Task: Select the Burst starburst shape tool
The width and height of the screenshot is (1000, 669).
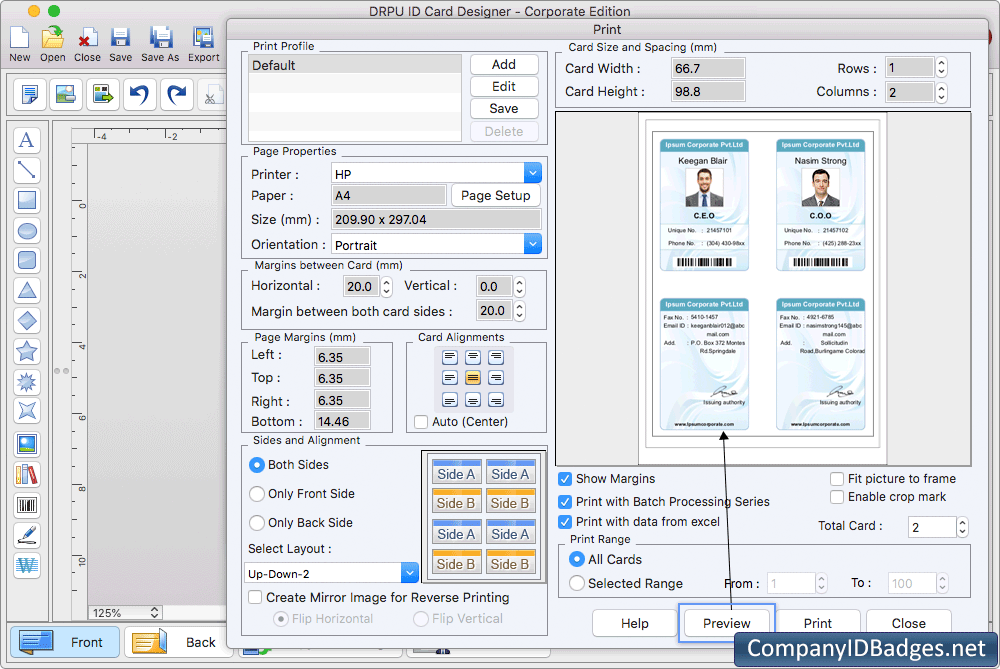Action: click(27, 381)
